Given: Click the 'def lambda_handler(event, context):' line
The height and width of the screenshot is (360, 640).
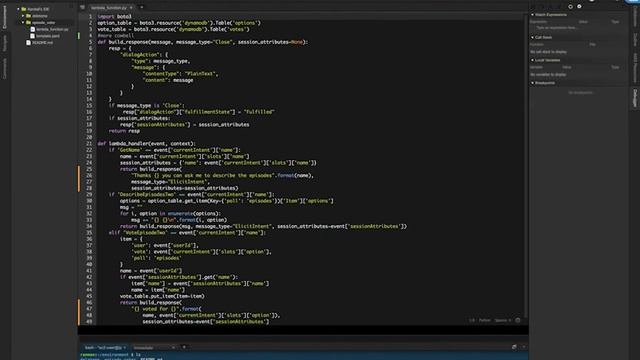Looking at the screenshot, I should click(147, 144).
